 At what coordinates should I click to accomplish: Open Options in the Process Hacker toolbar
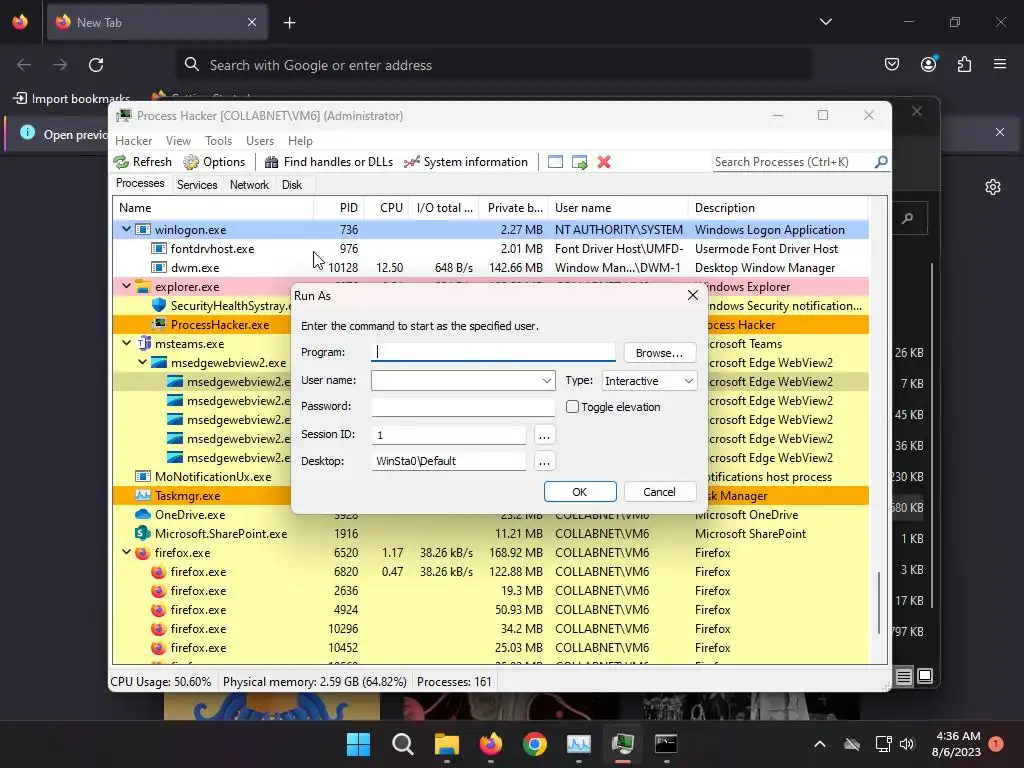tap(214, 162)
